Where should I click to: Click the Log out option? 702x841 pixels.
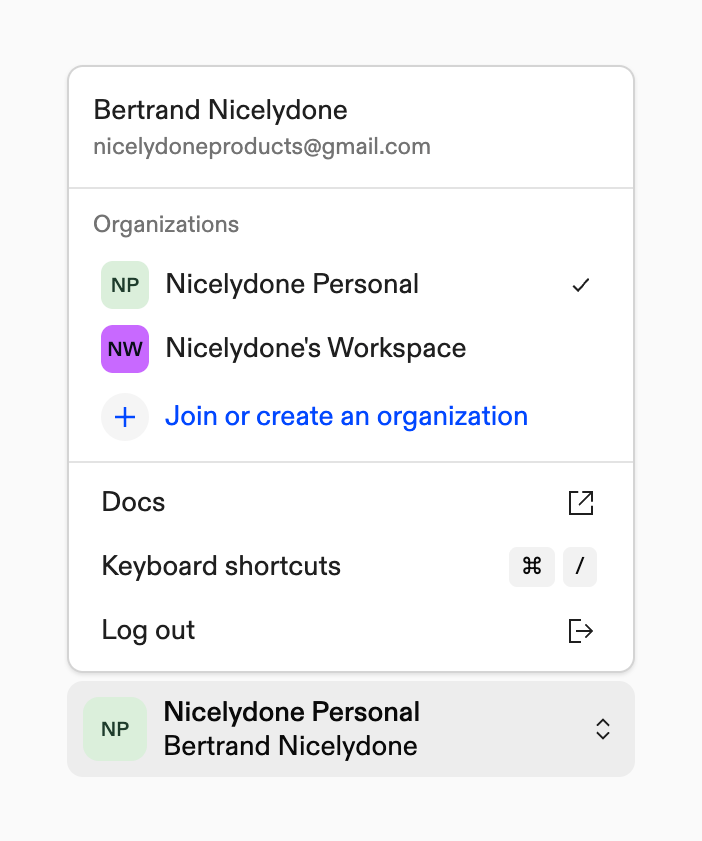[148, 630]
